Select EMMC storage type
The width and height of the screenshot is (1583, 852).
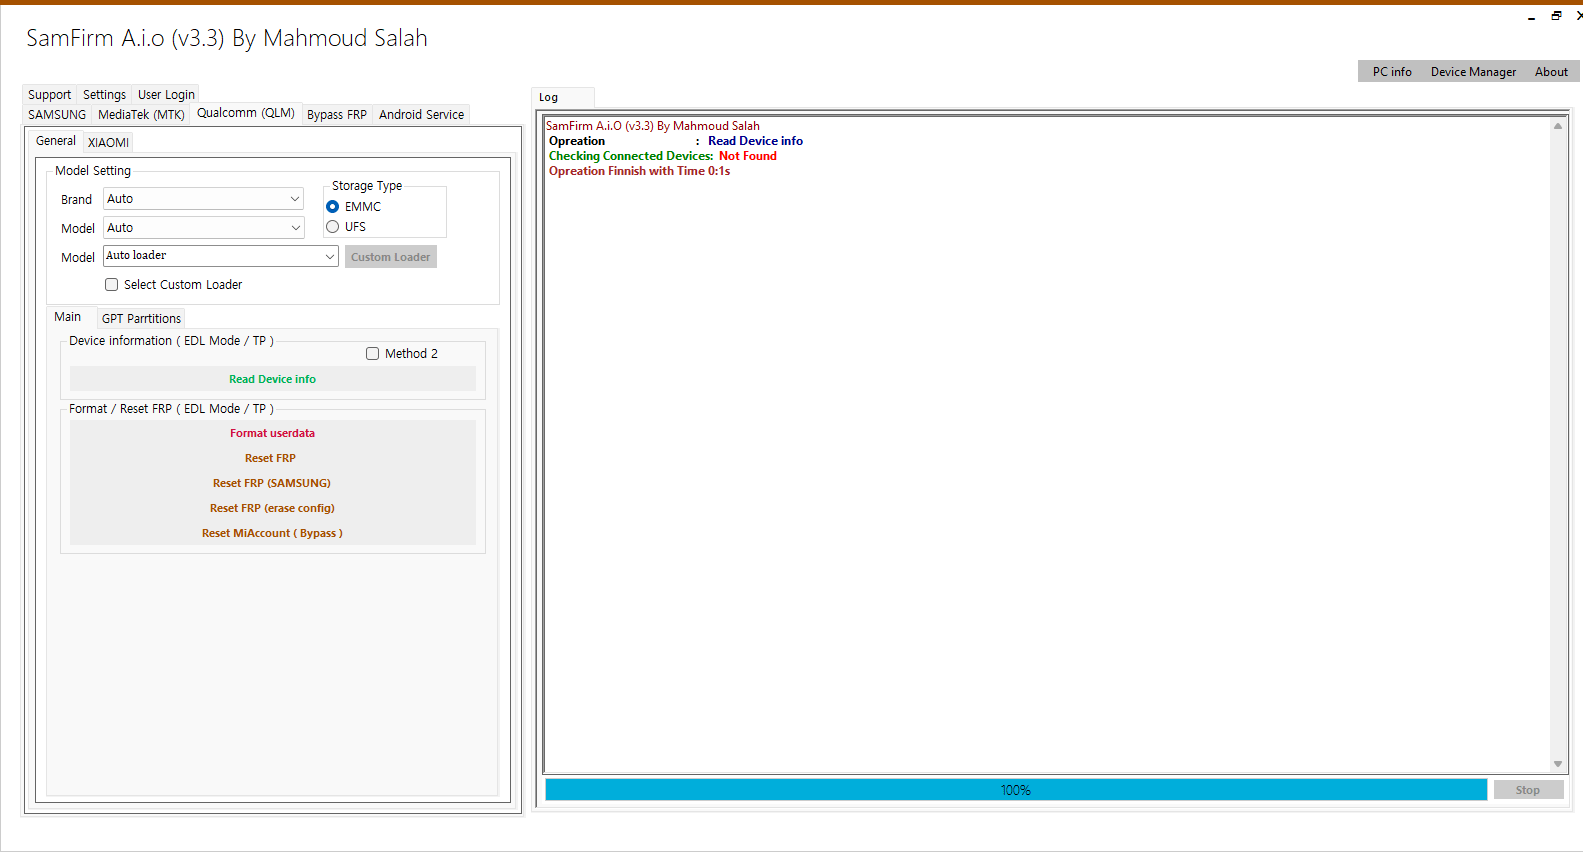click(x=354, y=207)
